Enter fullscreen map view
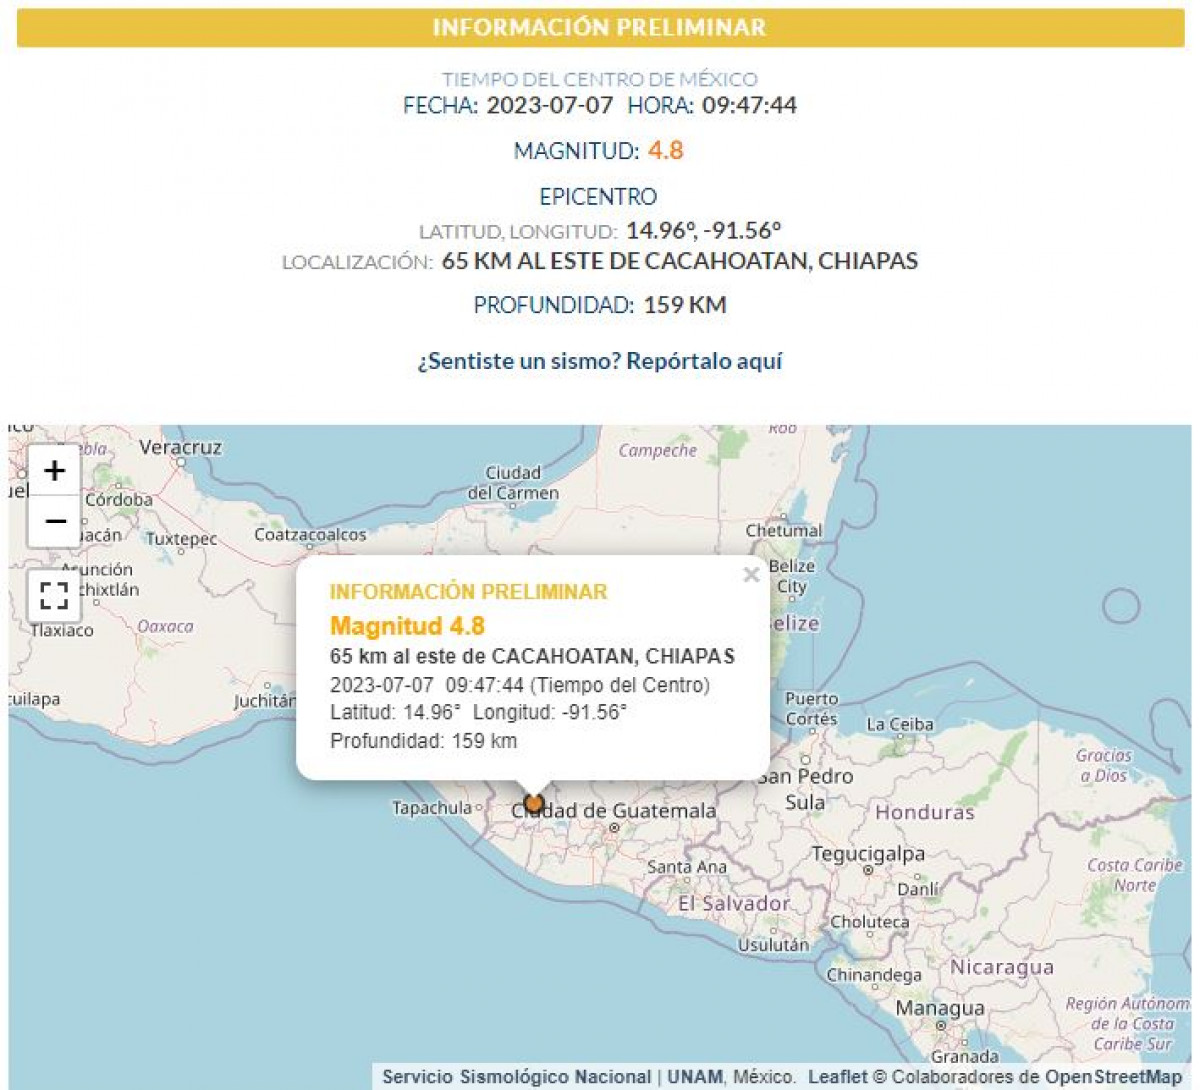This screenshot has width=1200, height=1090. click(x=54, y=596)
